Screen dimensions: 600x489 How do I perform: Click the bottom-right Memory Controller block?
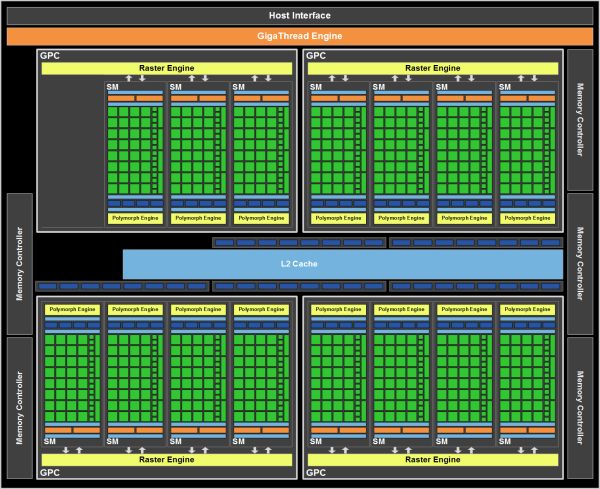point(580,408)
